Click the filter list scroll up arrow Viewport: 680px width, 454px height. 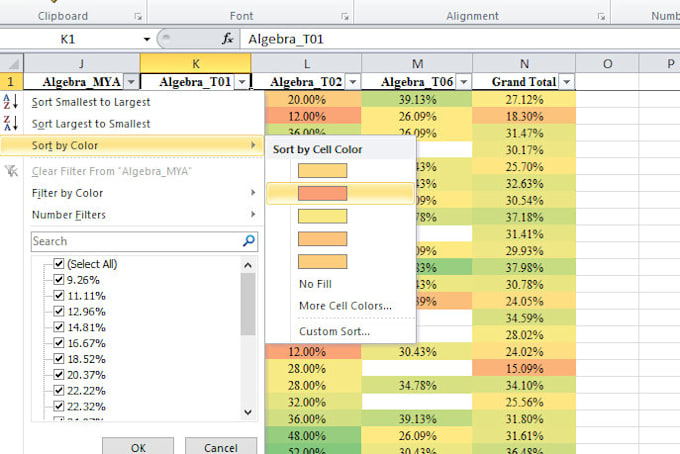click(248, 265)
